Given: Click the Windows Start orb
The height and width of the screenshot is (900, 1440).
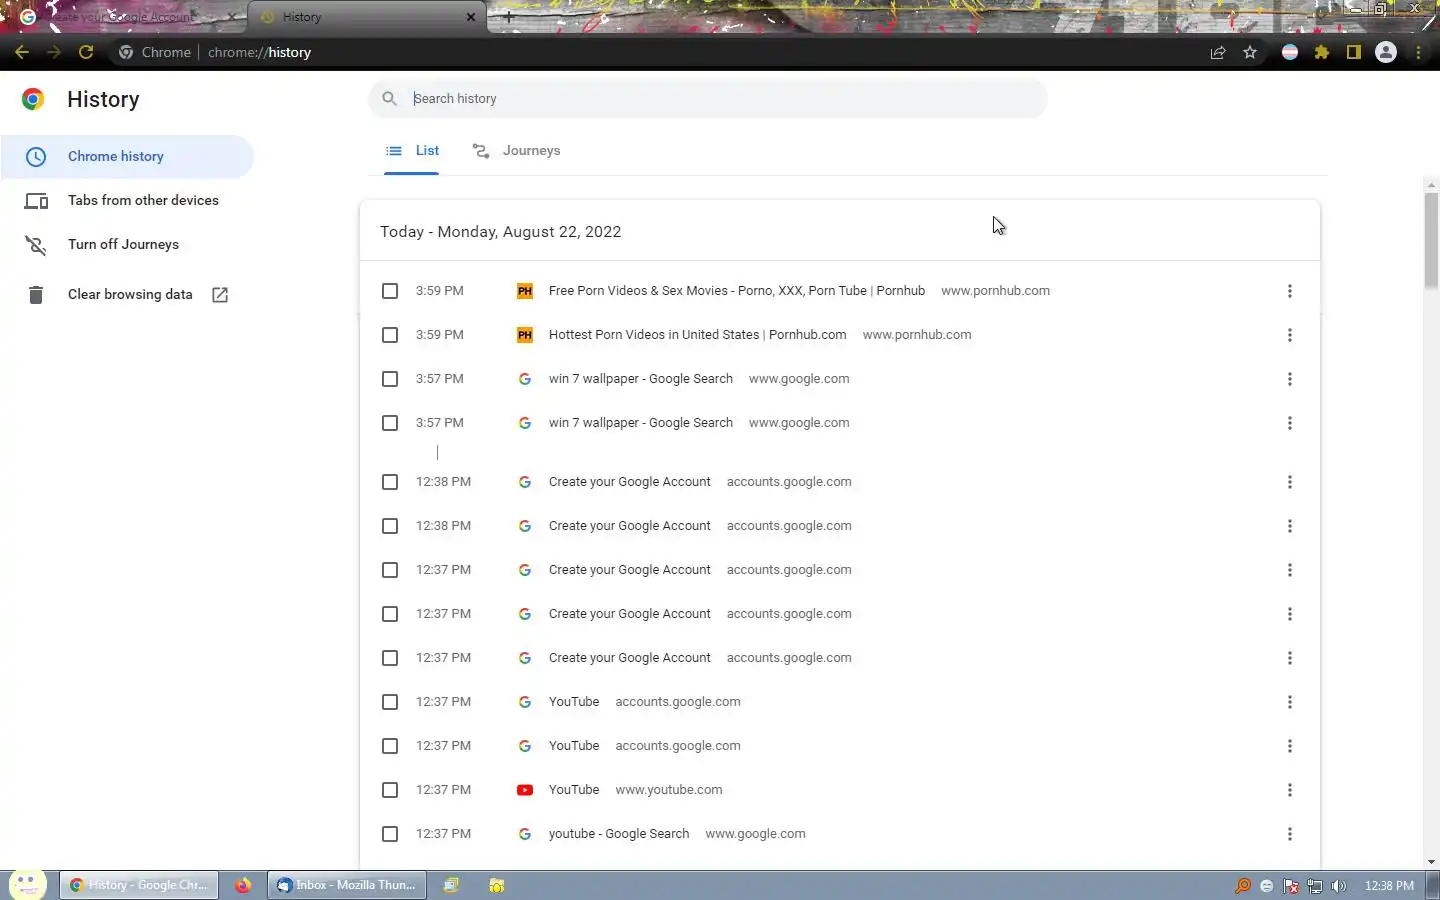Looking at the screenshot, I should [x=27, y=884].
